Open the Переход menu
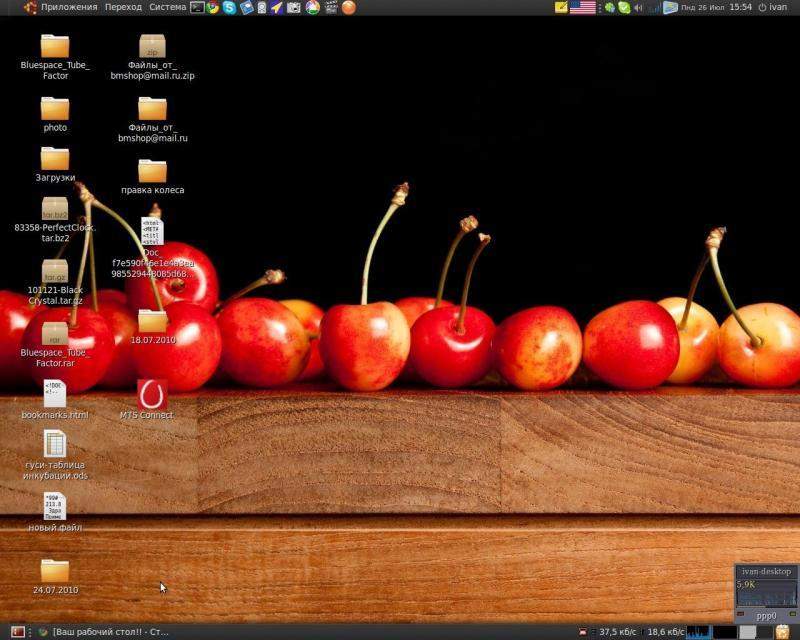Screen dimensions: 800x640 (123, 7)
